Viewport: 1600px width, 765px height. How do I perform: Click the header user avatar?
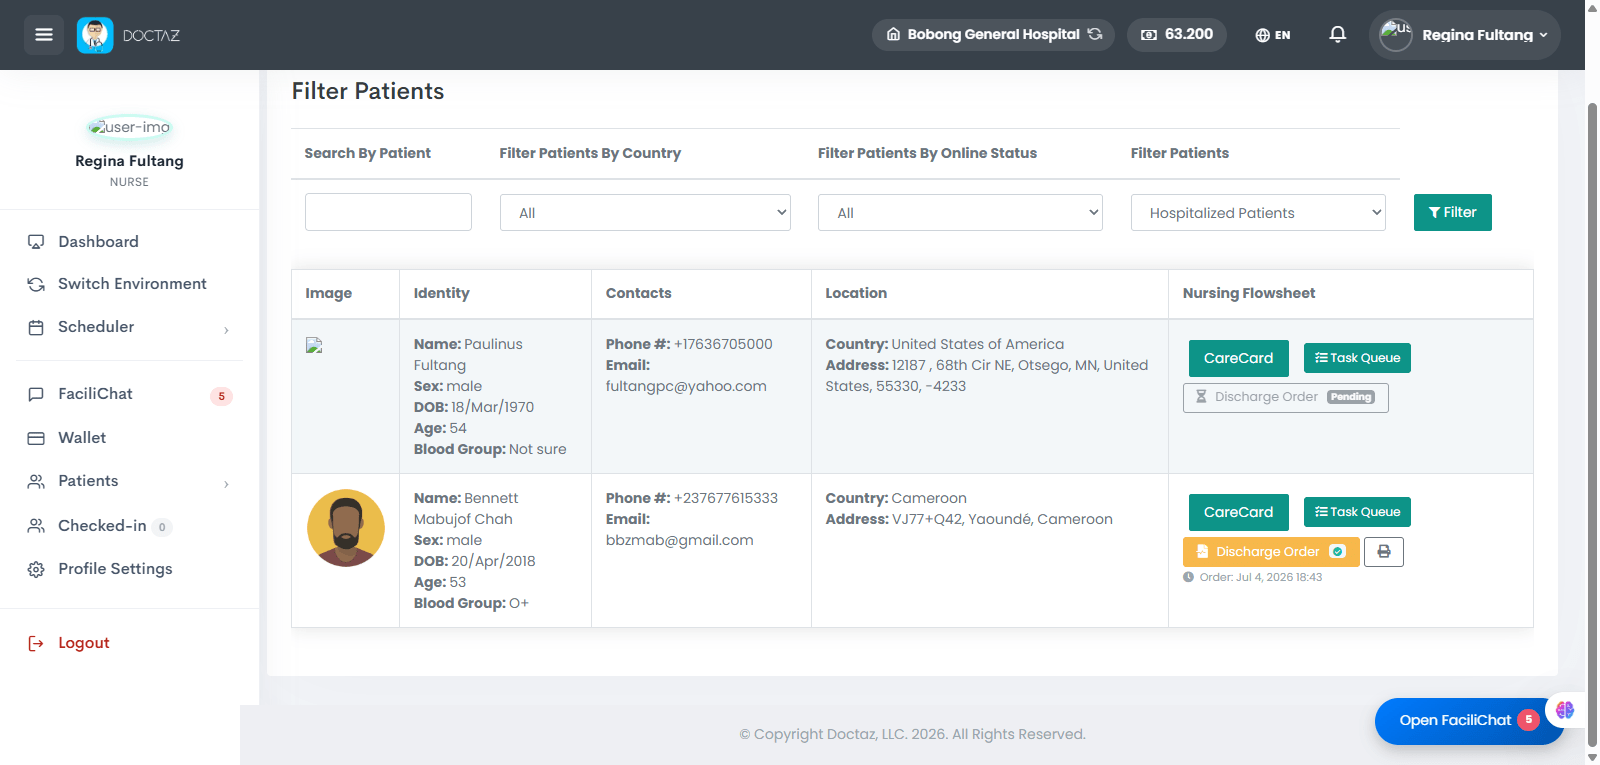pyautogui.click(x=1396, y=35)
